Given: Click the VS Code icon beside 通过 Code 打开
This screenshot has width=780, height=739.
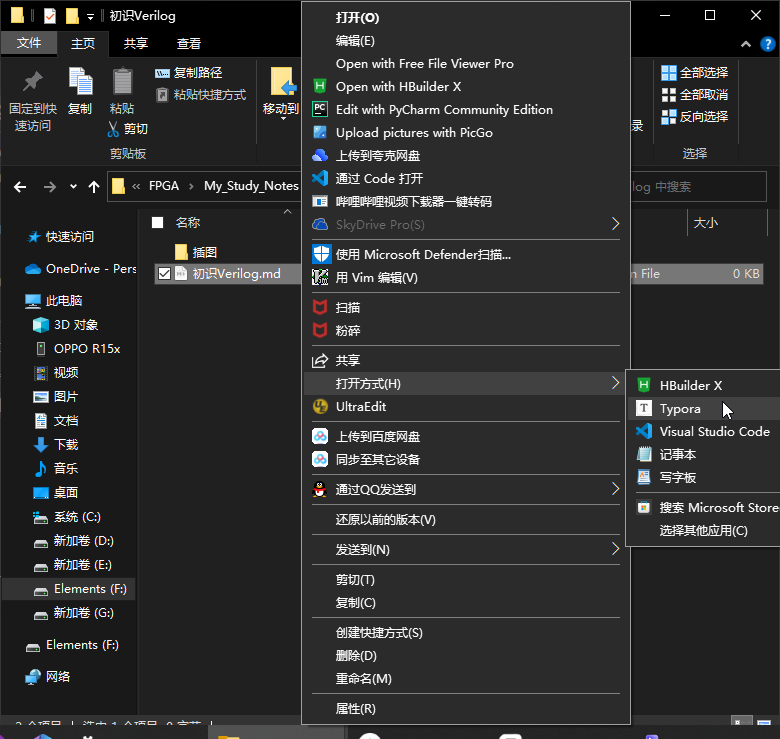Looking at the screenshot, I should (x=320, y=179).
